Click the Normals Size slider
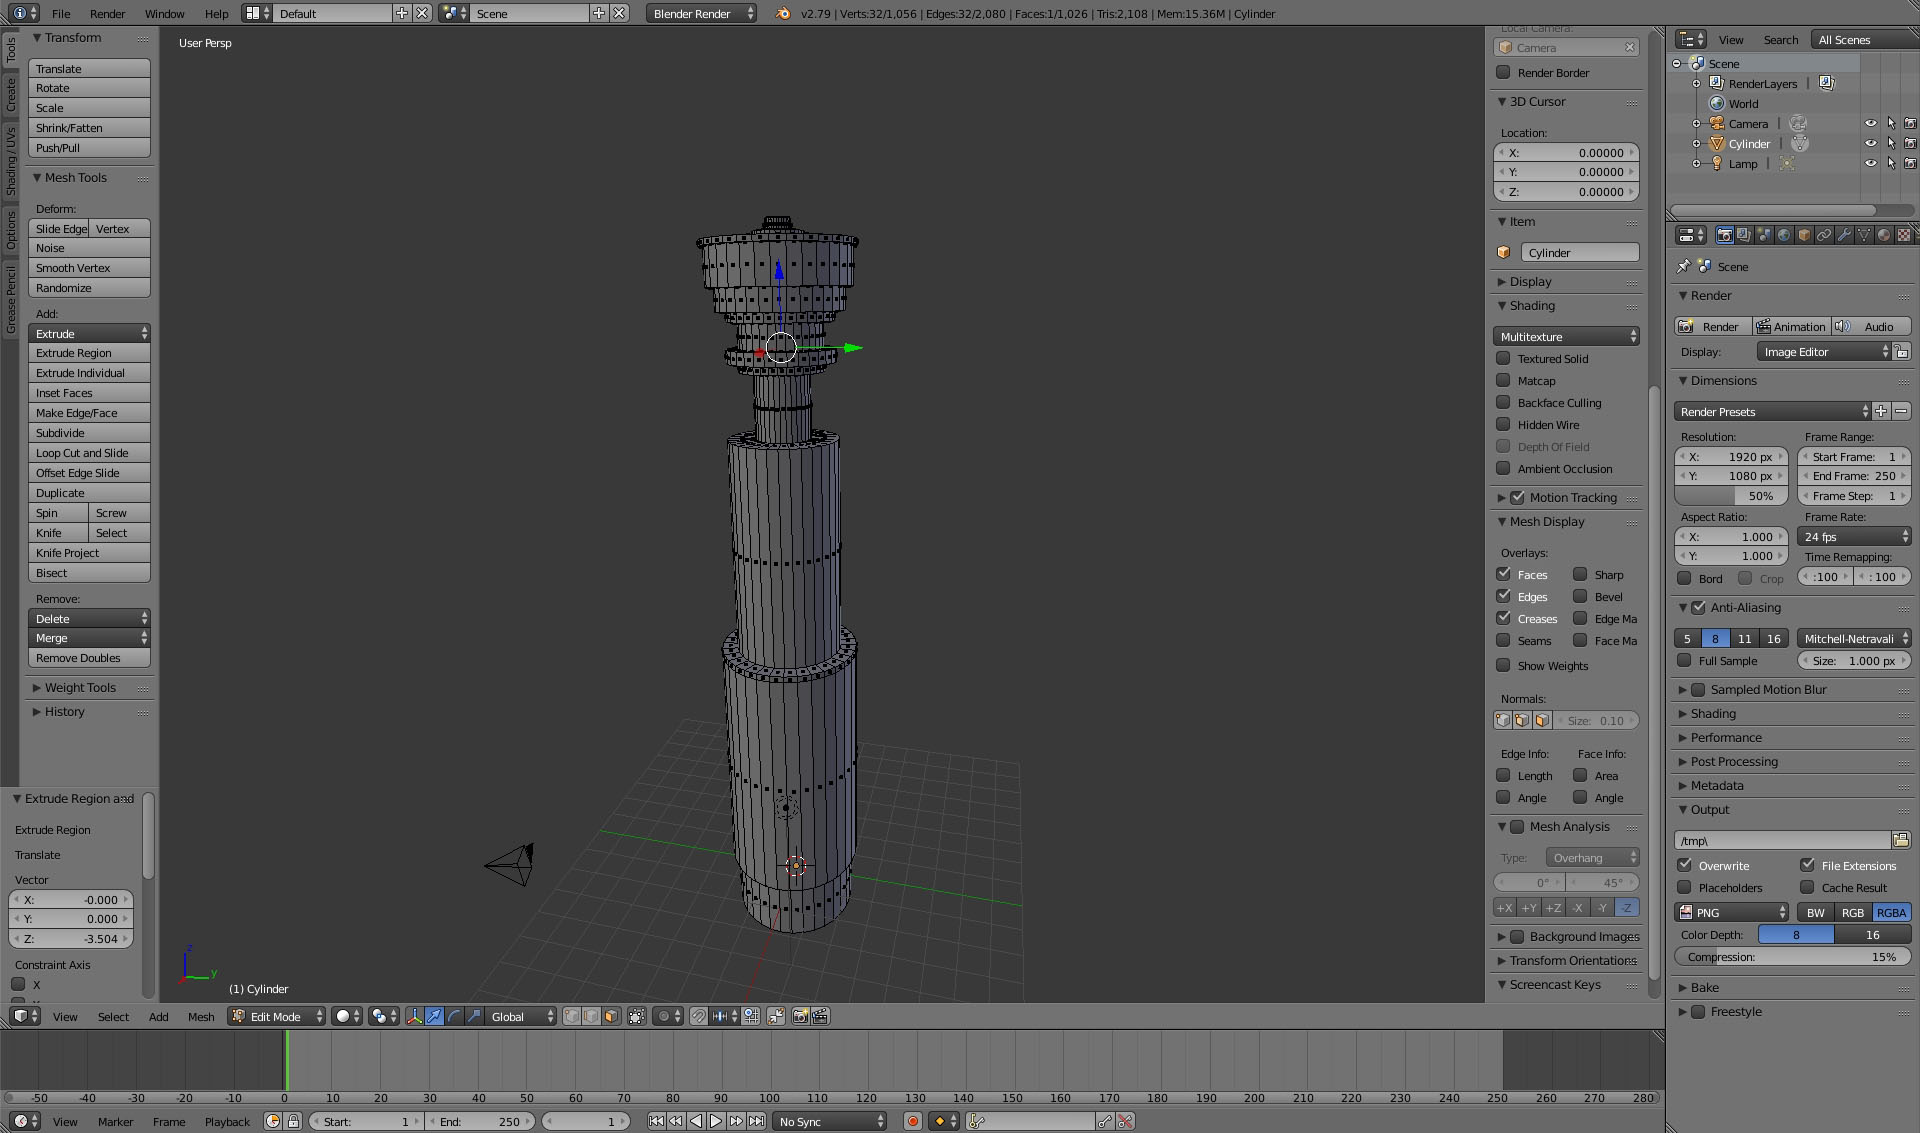Image resolution: width=1920 pixels, height=1133 pixels. click(1597, 720)
